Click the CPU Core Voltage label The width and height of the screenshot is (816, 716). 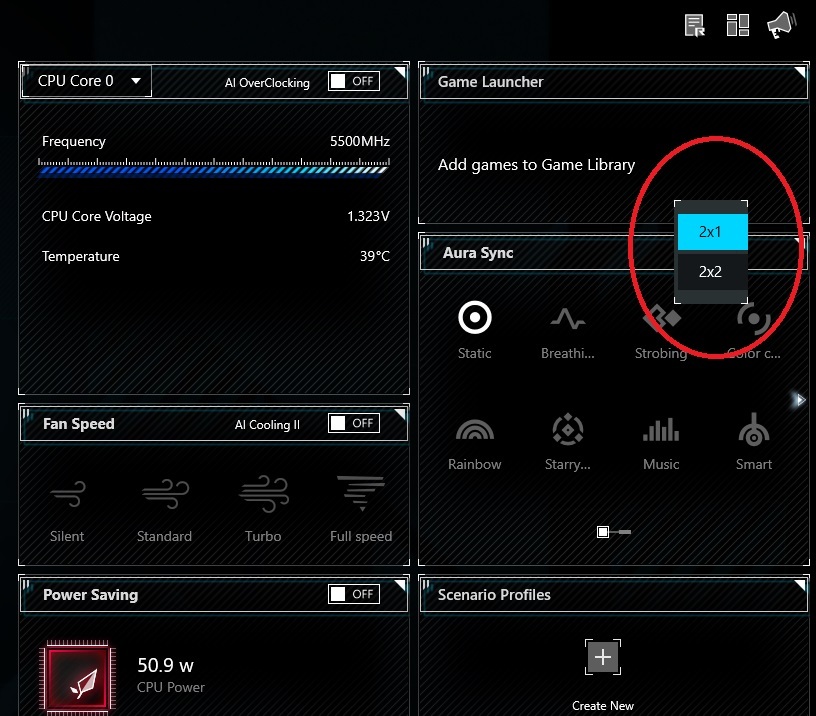click(97, 216)
